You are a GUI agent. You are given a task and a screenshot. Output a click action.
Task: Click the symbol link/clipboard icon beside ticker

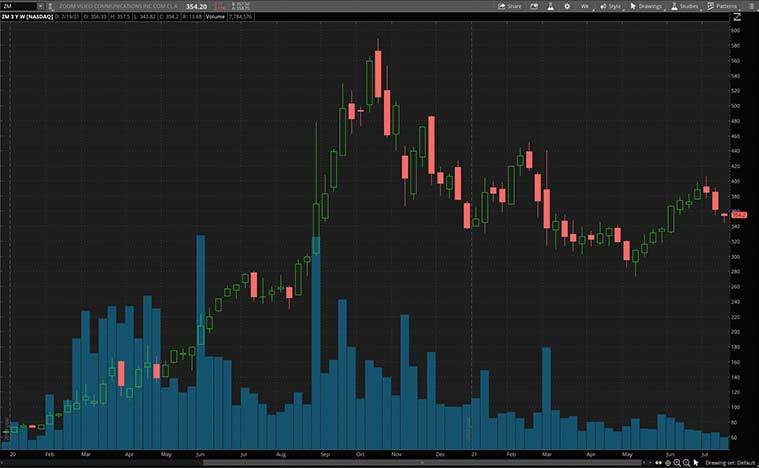pos(50,6)
